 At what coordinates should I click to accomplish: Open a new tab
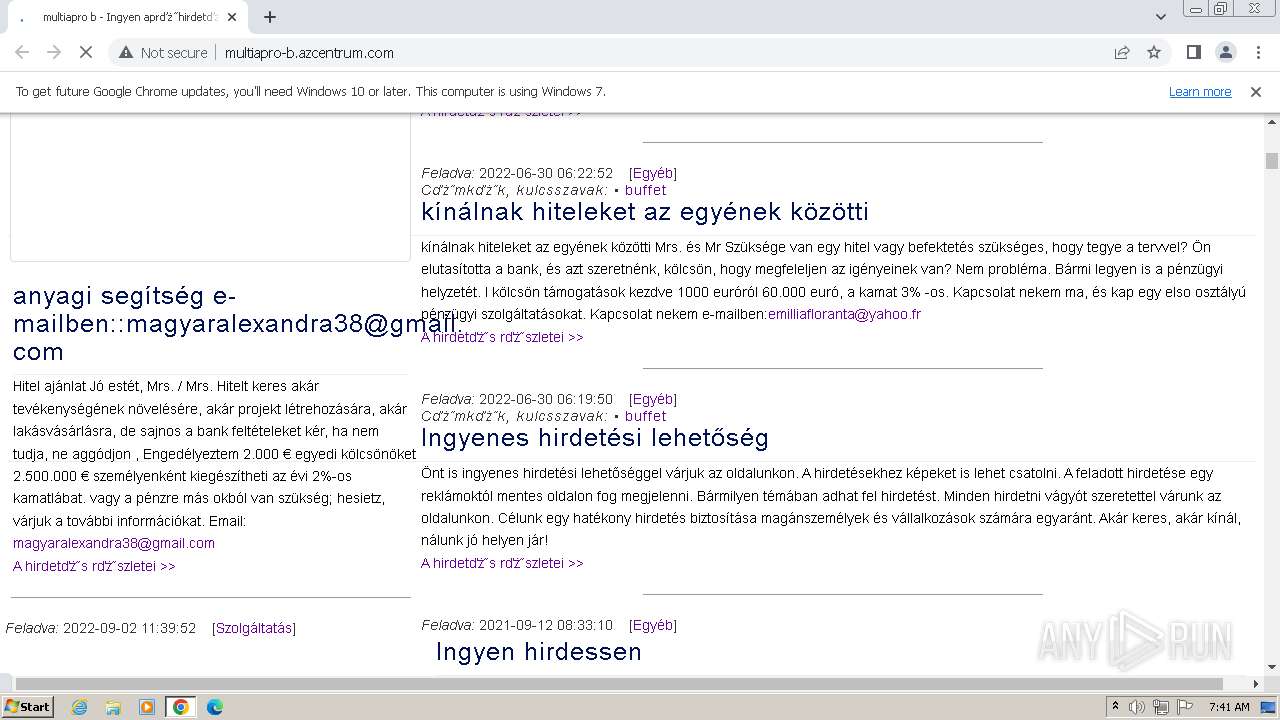[x=270, y=17]
